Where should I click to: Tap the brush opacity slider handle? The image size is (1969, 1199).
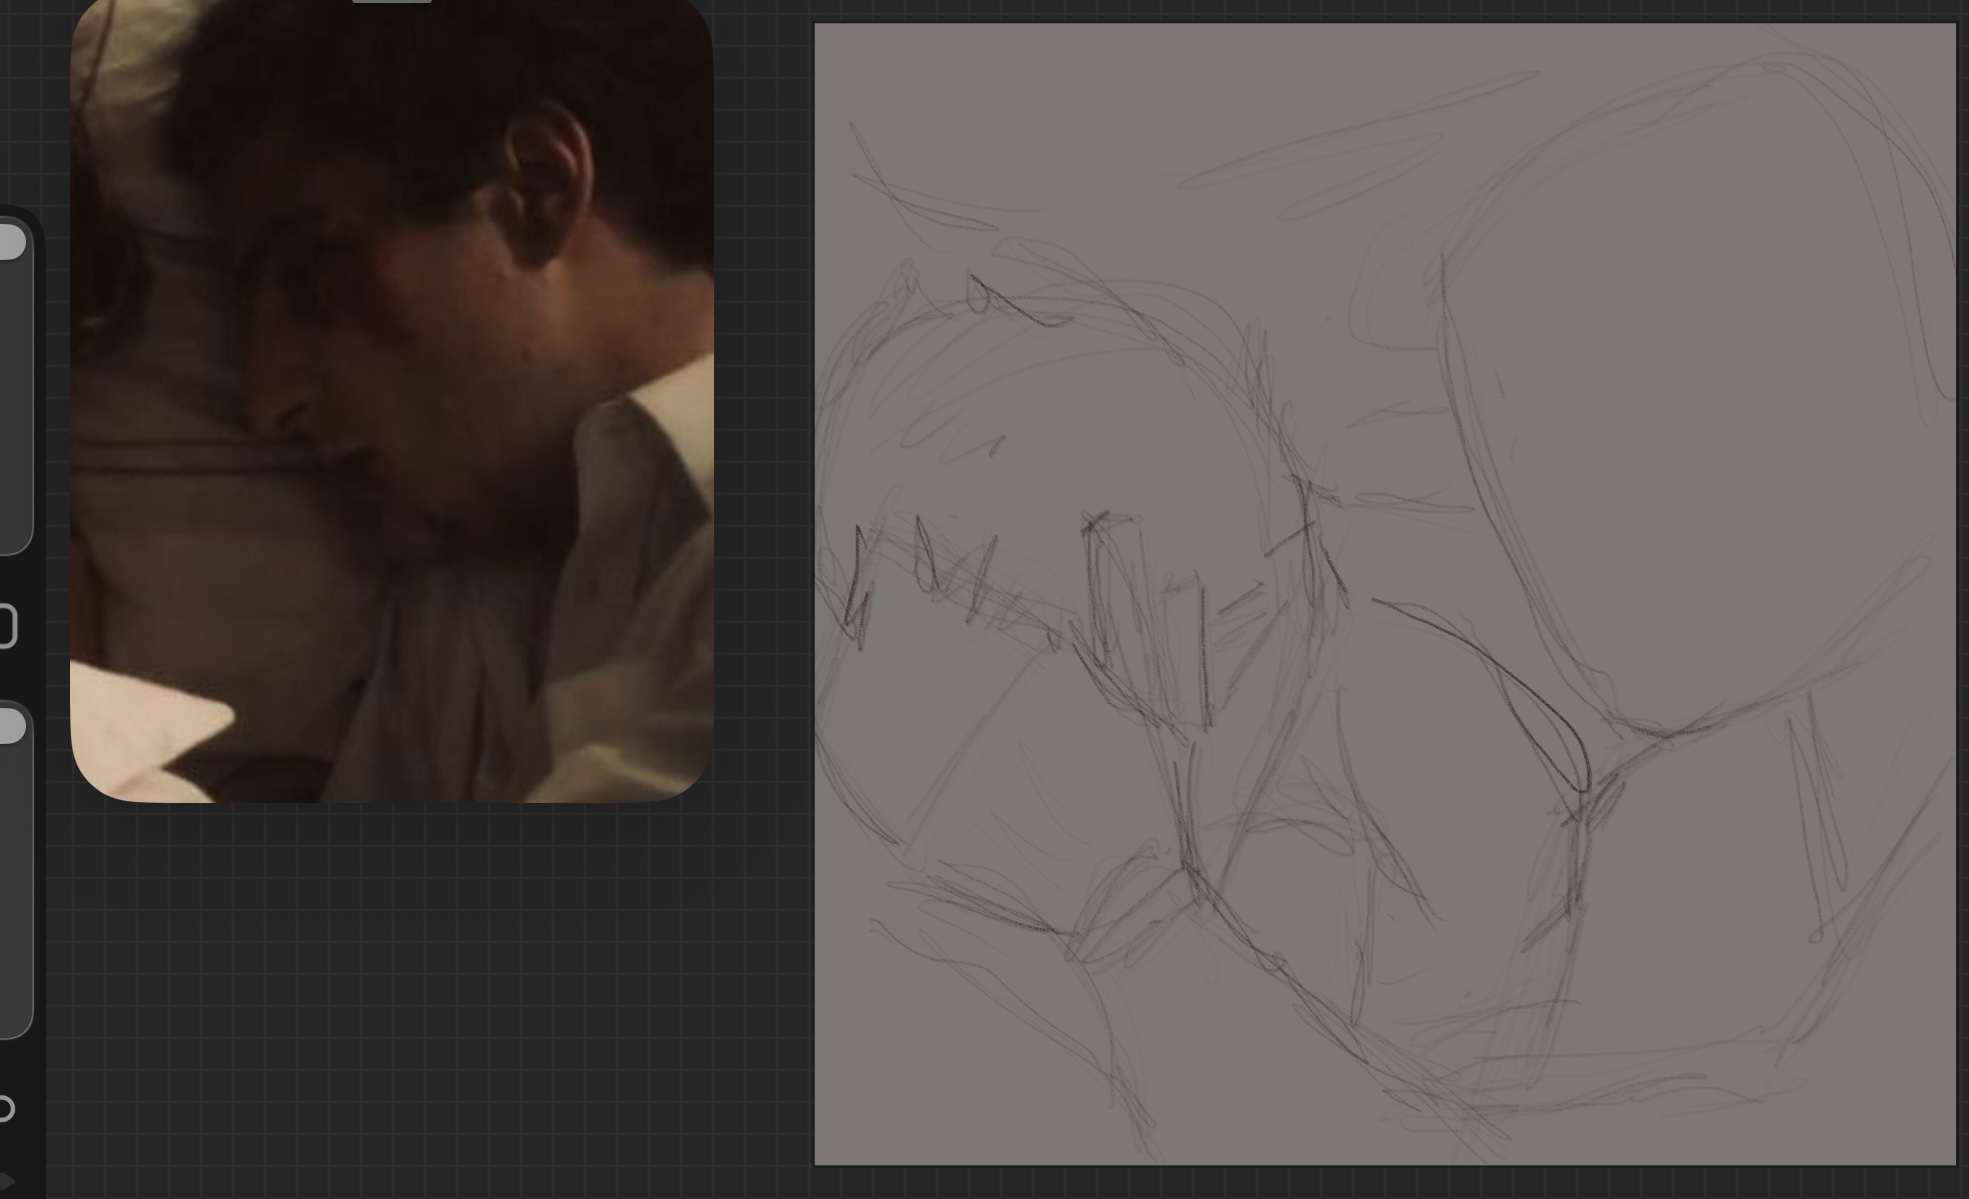coord(10,726)
